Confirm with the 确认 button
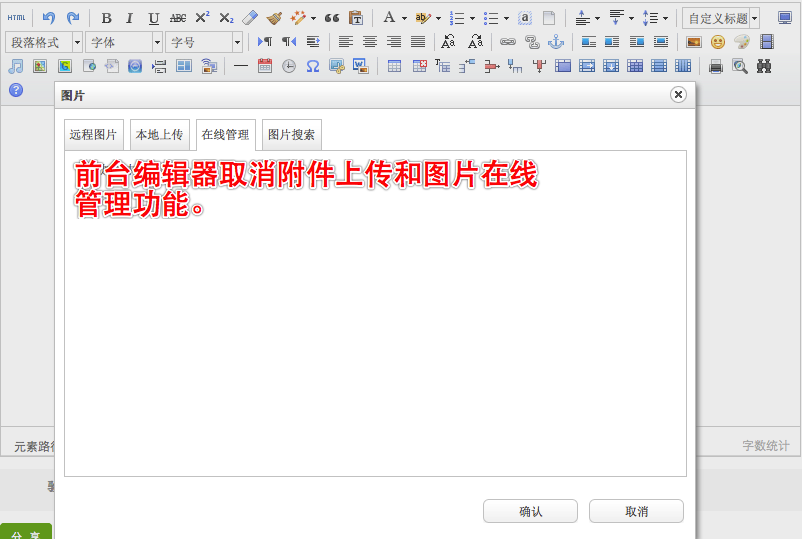The image size is (802, 539). click(530, 511)
